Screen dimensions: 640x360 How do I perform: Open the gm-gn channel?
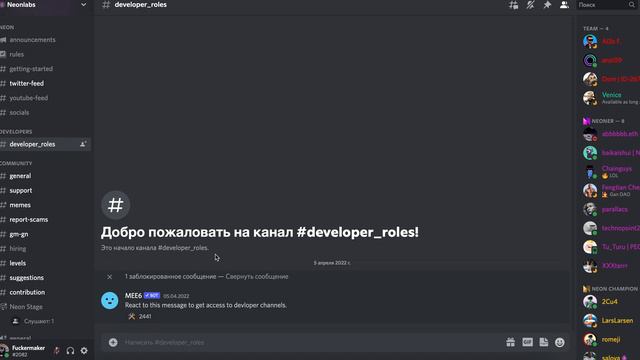[x=19, y=234]
